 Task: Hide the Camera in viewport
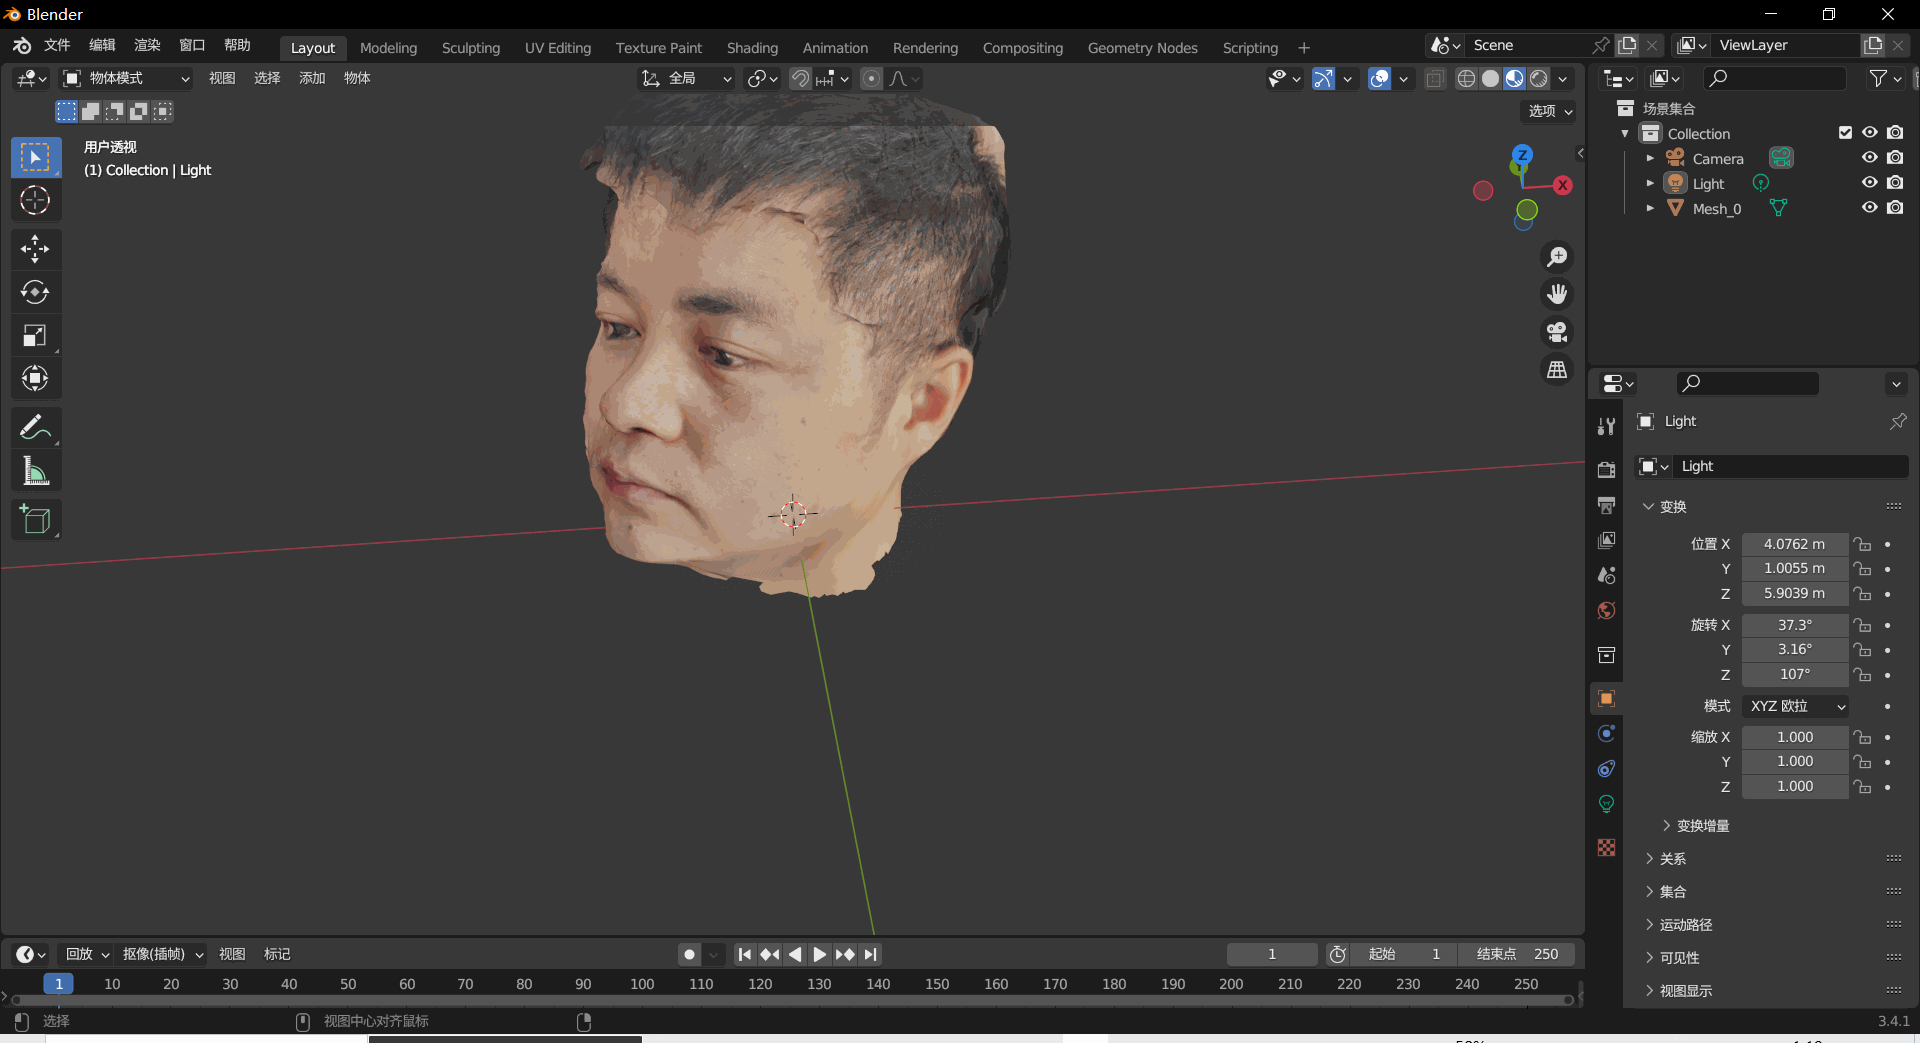click(x=1869, y=158)
